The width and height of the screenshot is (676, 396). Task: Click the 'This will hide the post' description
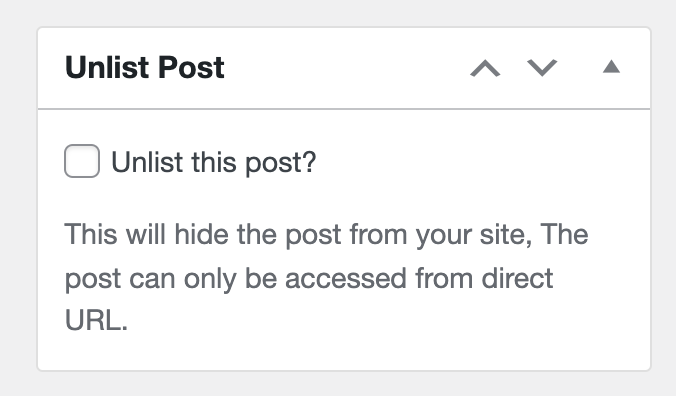coord(326,278)
